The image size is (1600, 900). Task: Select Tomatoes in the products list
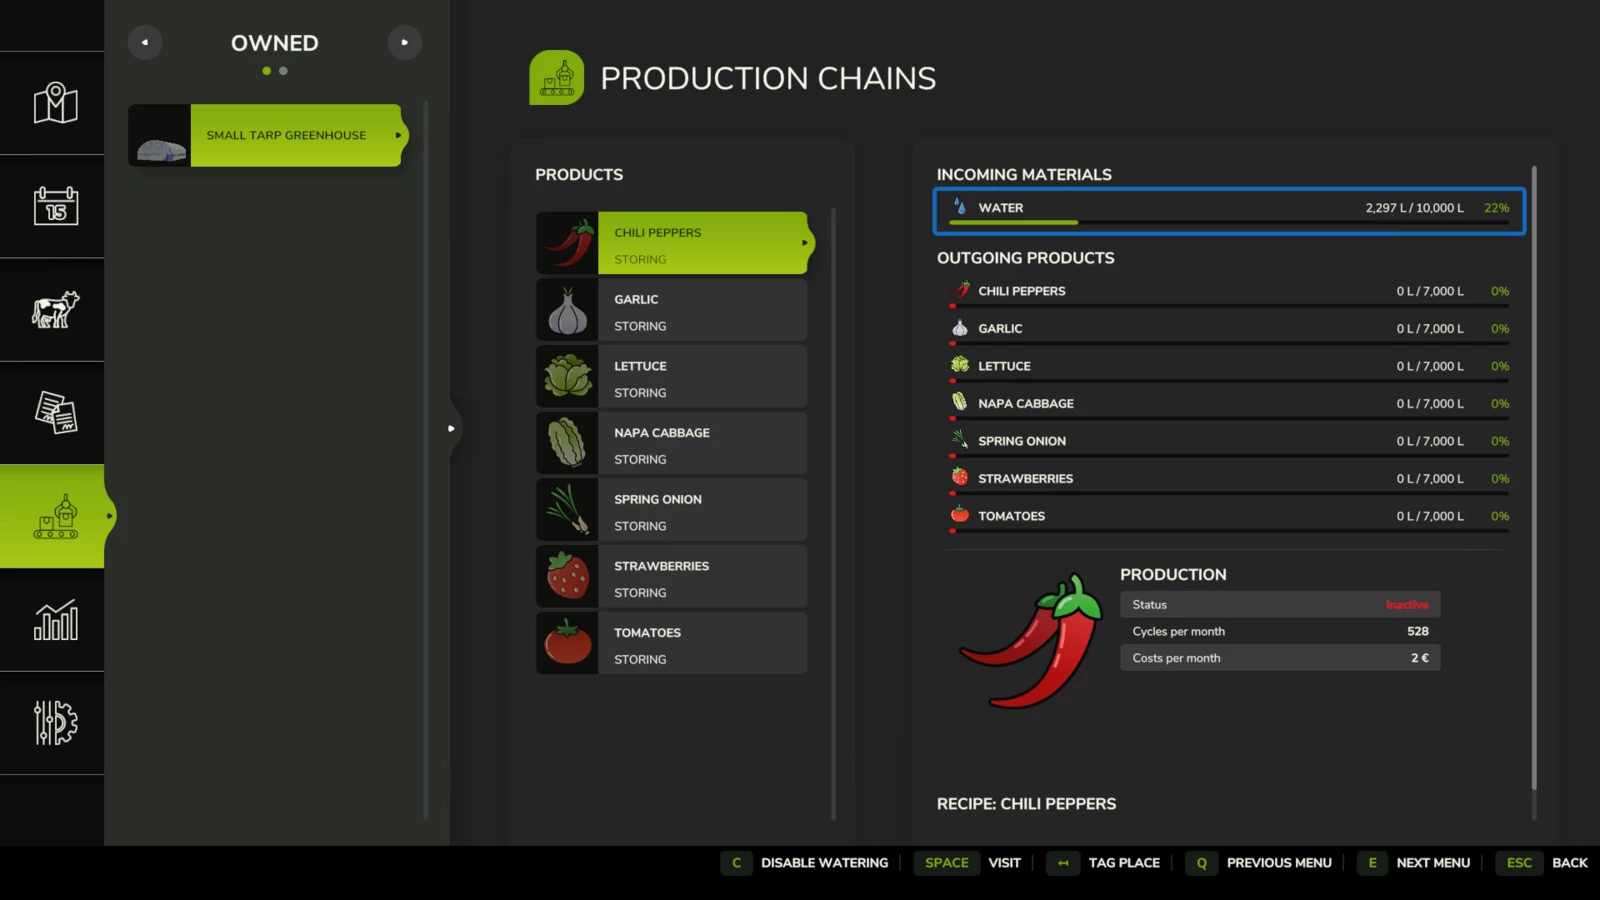(701, 644)
